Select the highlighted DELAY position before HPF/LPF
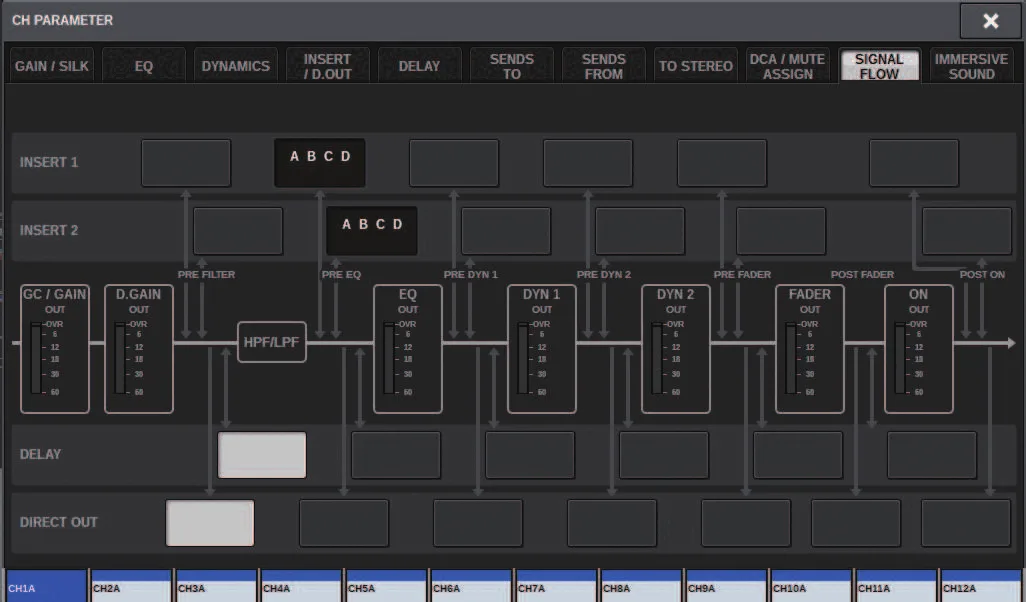This screenshot has height=602, width=1026. [x=262, y=455]
